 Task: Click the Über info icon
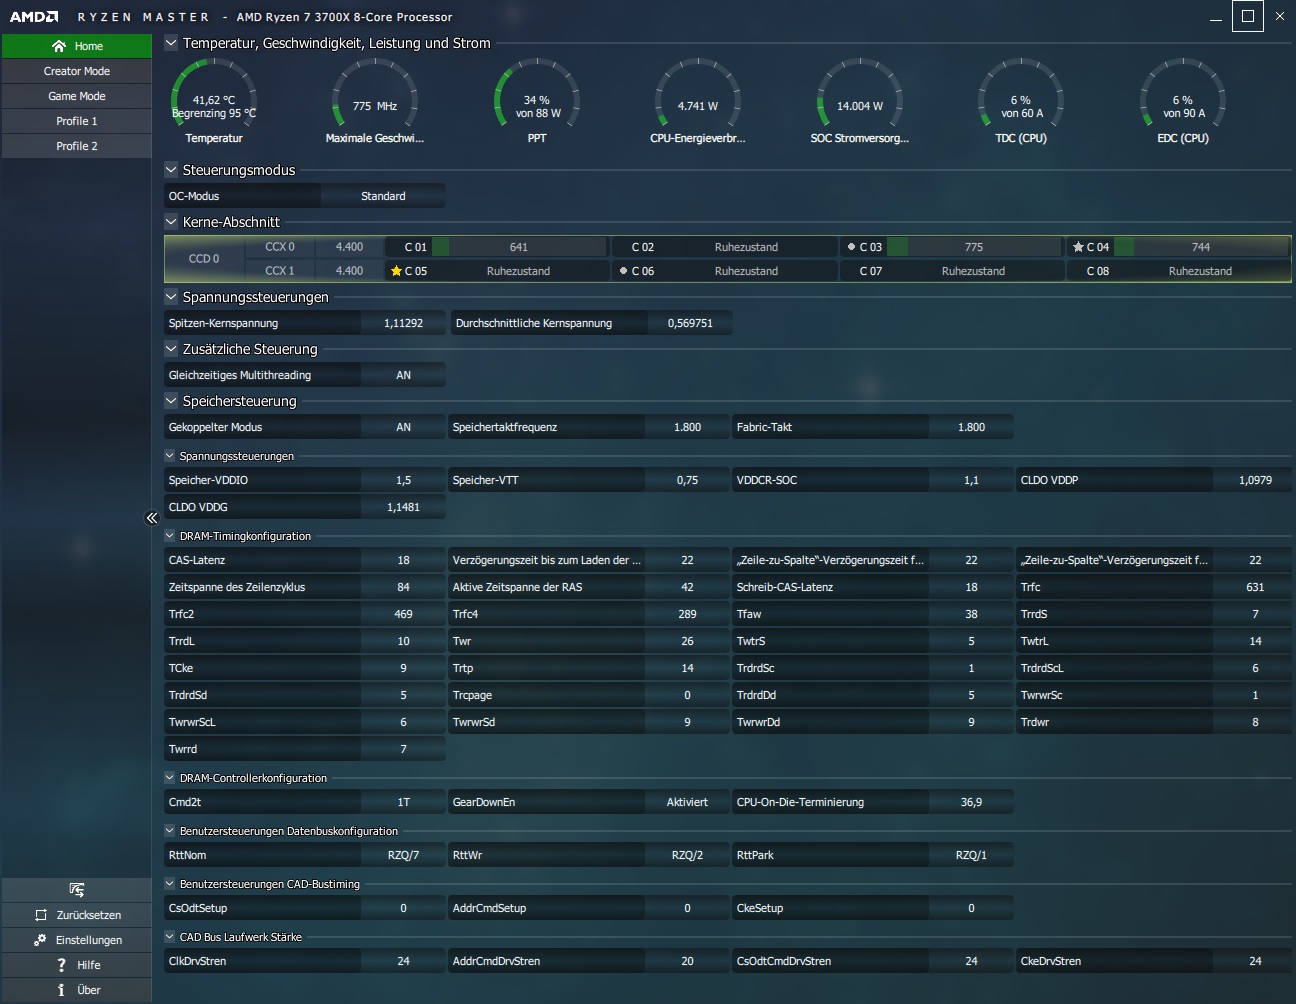click(x=61, y=990)
